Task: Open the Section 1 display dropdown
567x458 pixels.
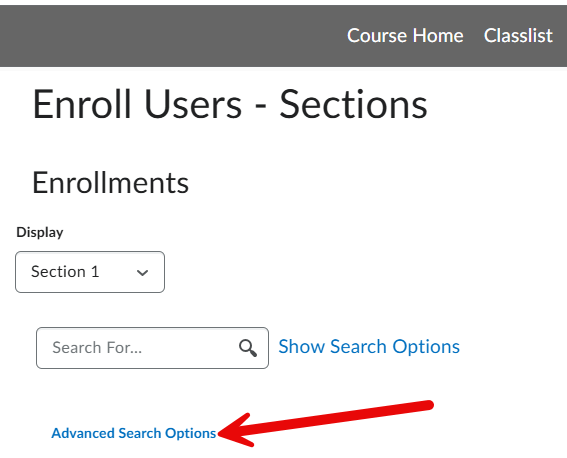Action: pyautogui.click(x=90, y=272)
